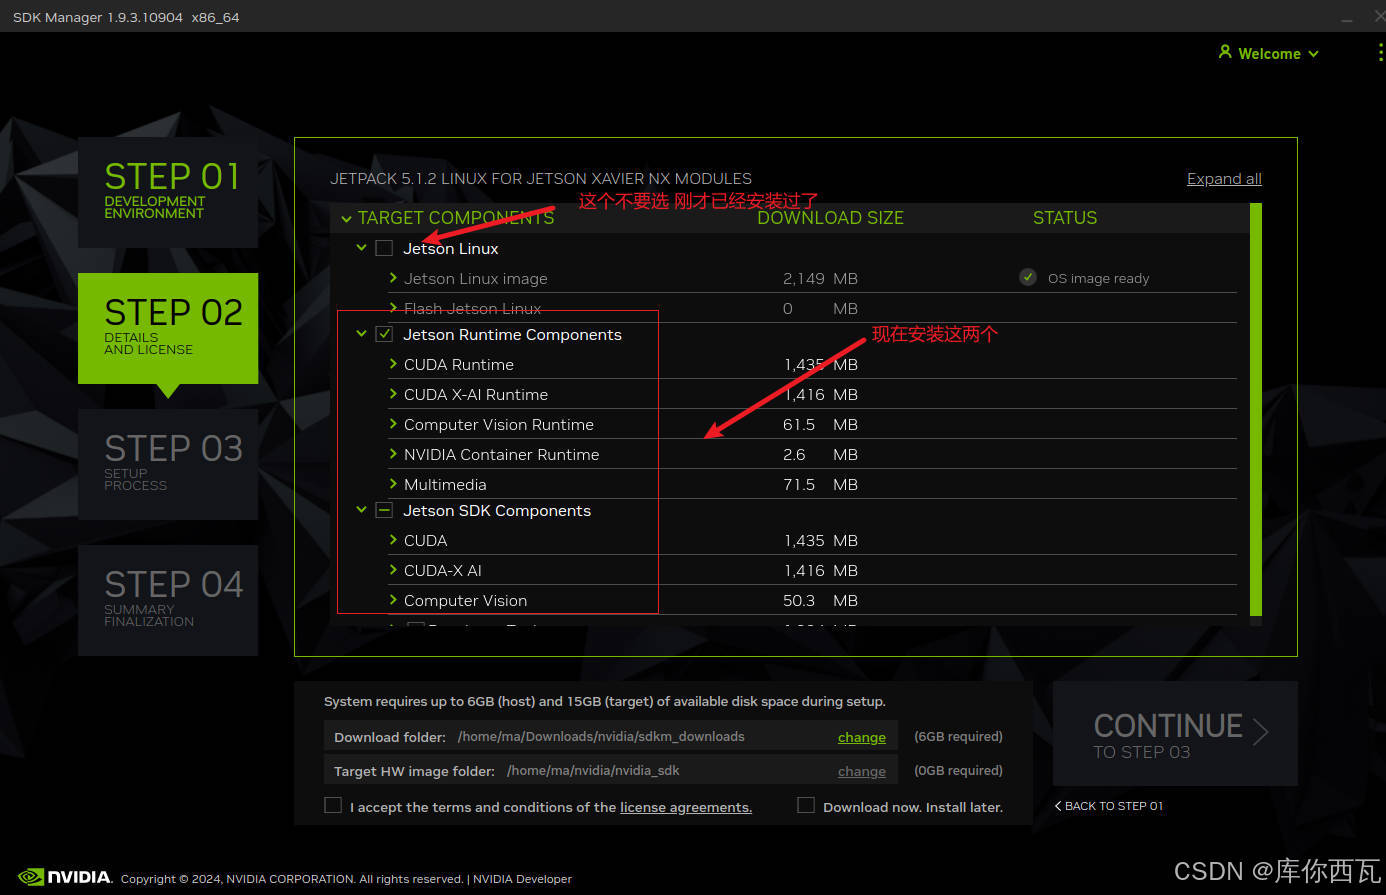Expand the CUDA Runtime row
The height and width of the screenshot is (895, 1386).
pyautogui.click(x=393, y=364)
